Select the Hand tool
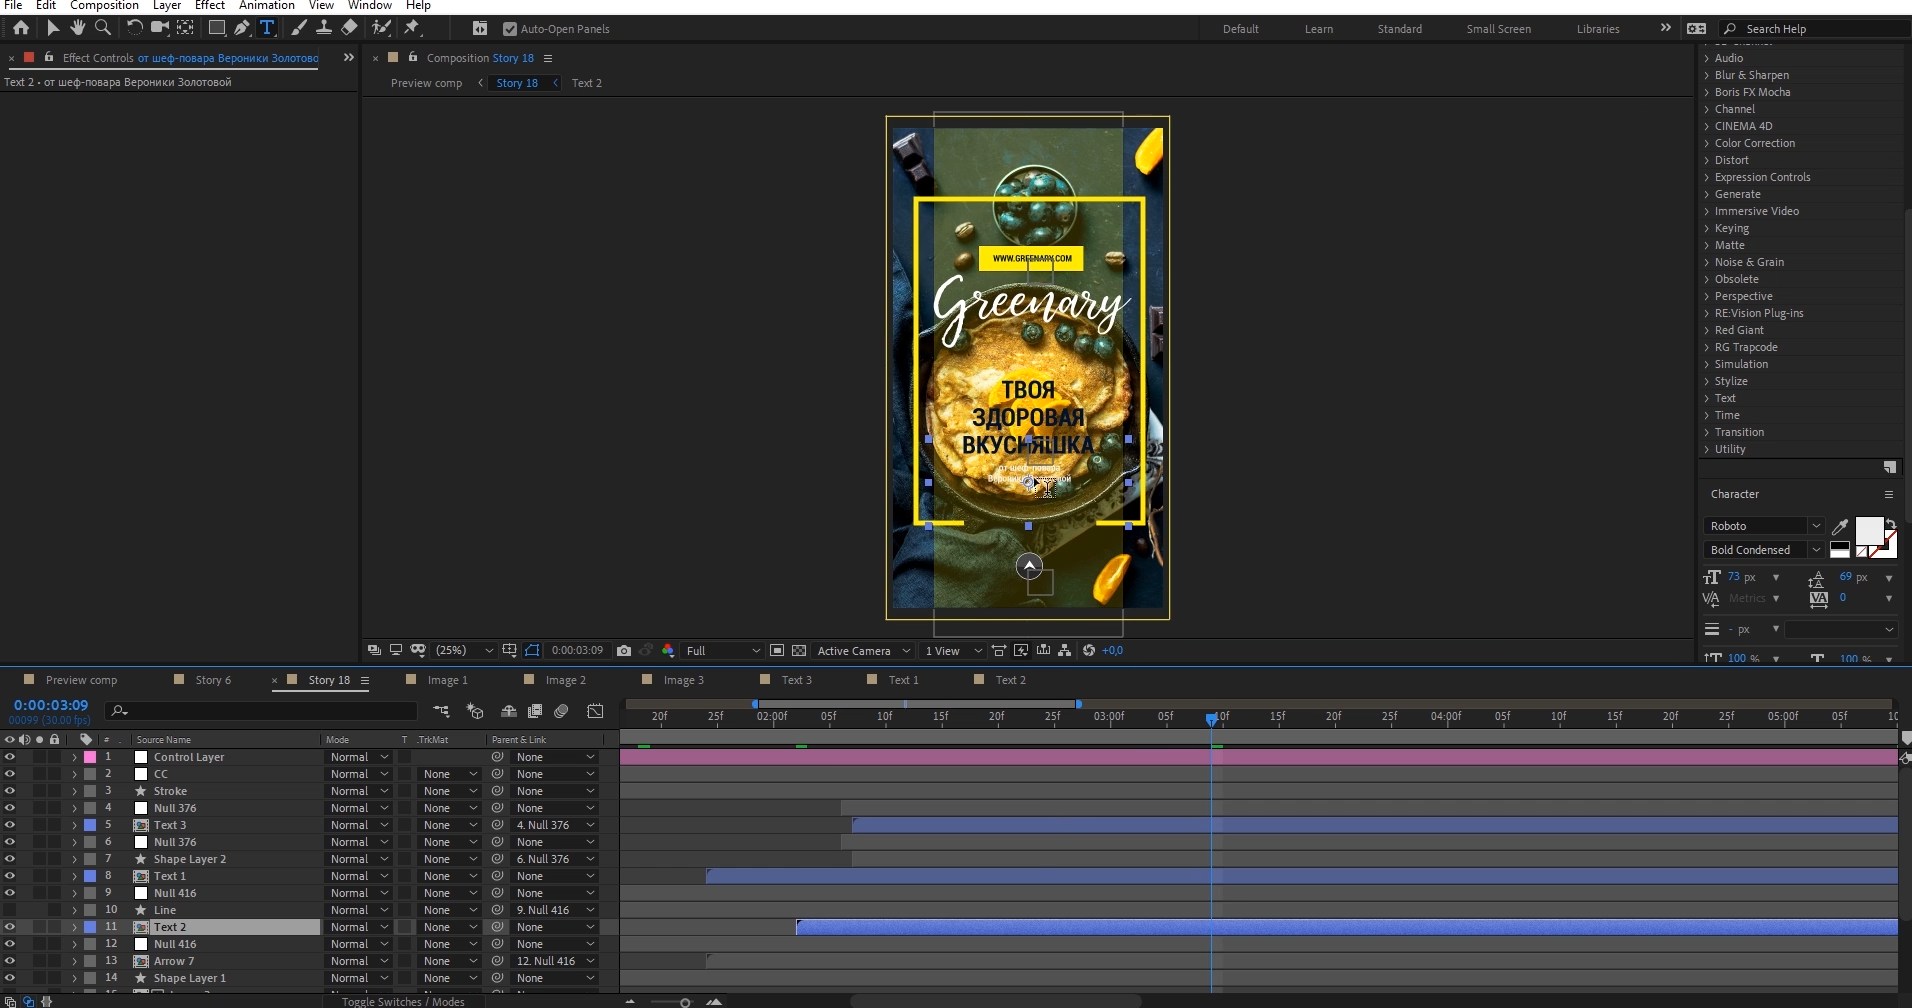The height and width of the screenshot is (1008, 1912). coord(77,28)
